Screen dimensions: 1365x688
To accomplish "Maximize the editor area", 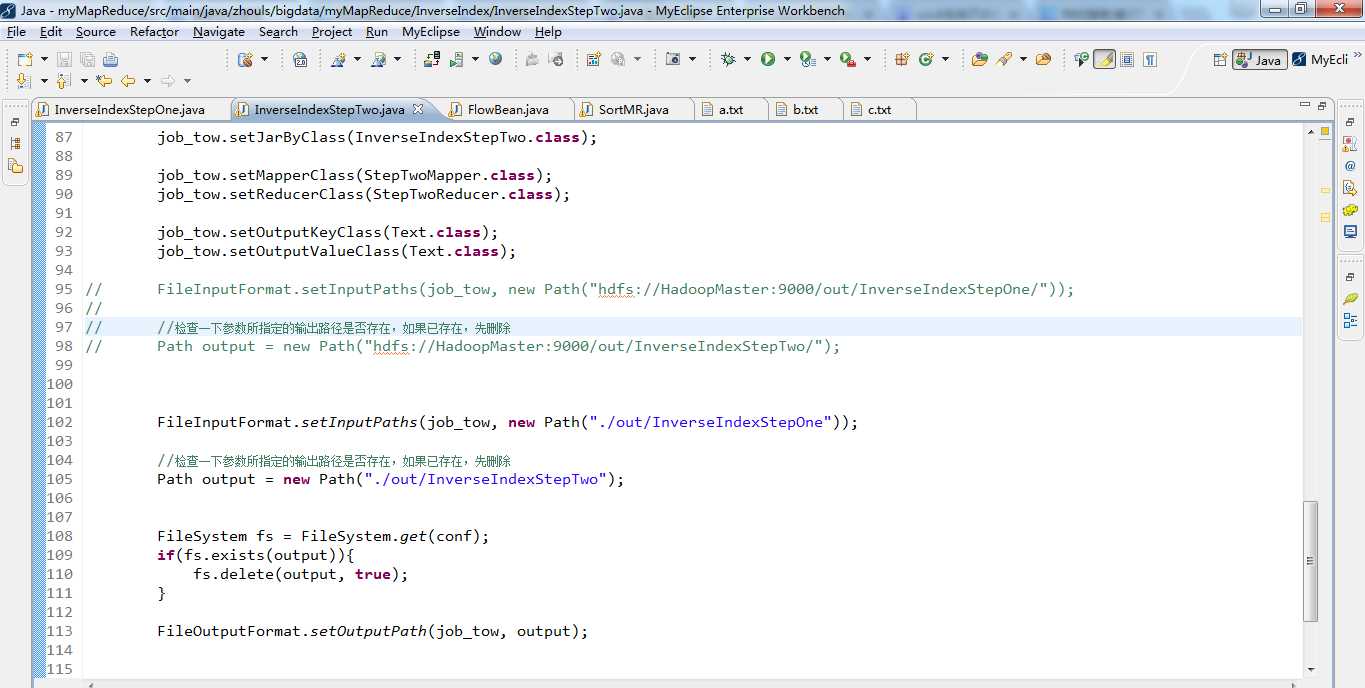I will [x=1322, y=105].
